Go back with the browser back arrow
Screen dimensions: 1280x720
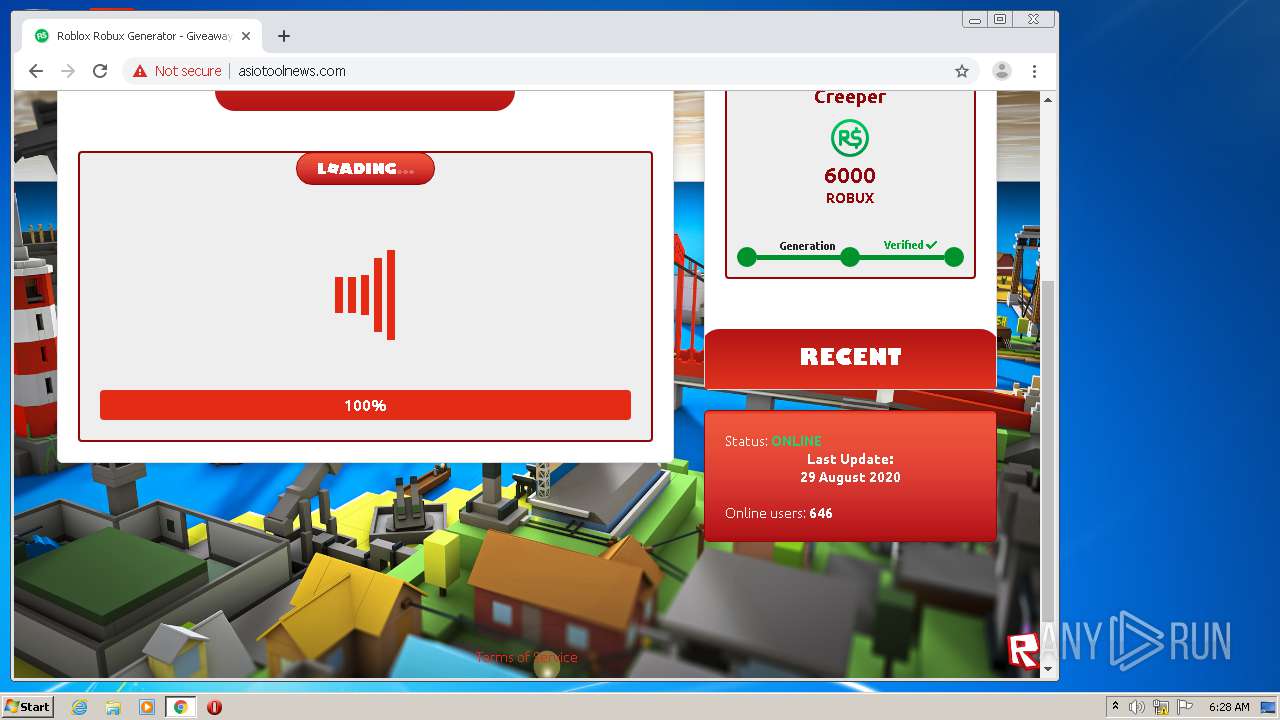[x=36, y=71]
